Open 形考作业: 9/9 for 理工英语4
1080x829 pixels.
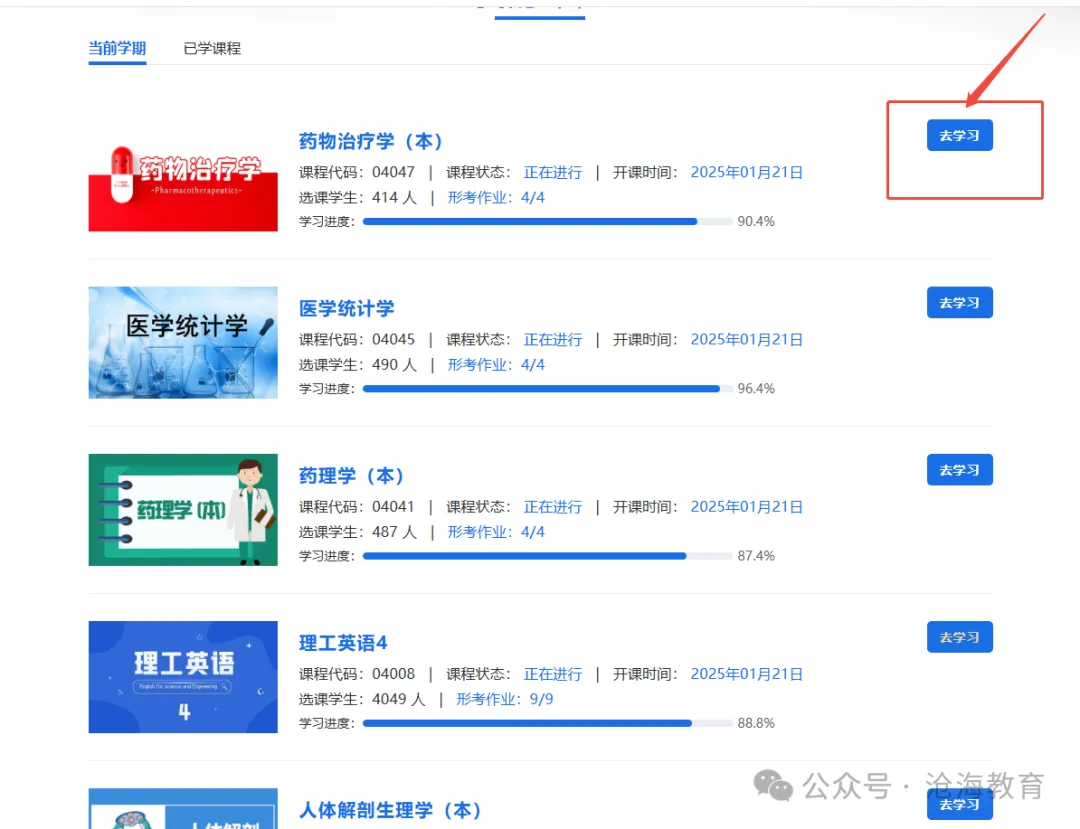pos(505,700)
